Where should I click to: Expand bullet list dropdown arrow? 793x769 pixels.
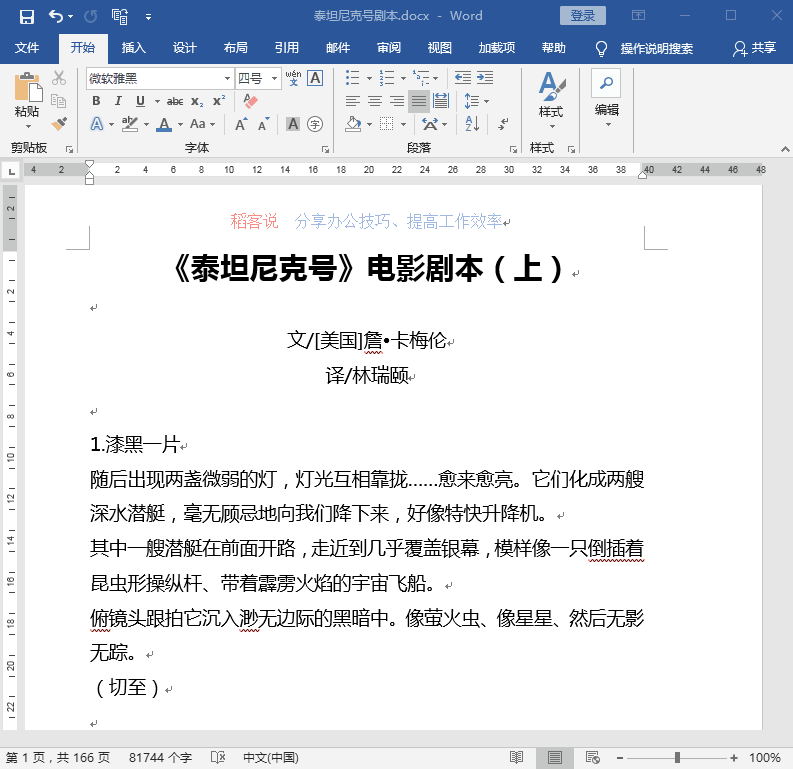[369, 78]
